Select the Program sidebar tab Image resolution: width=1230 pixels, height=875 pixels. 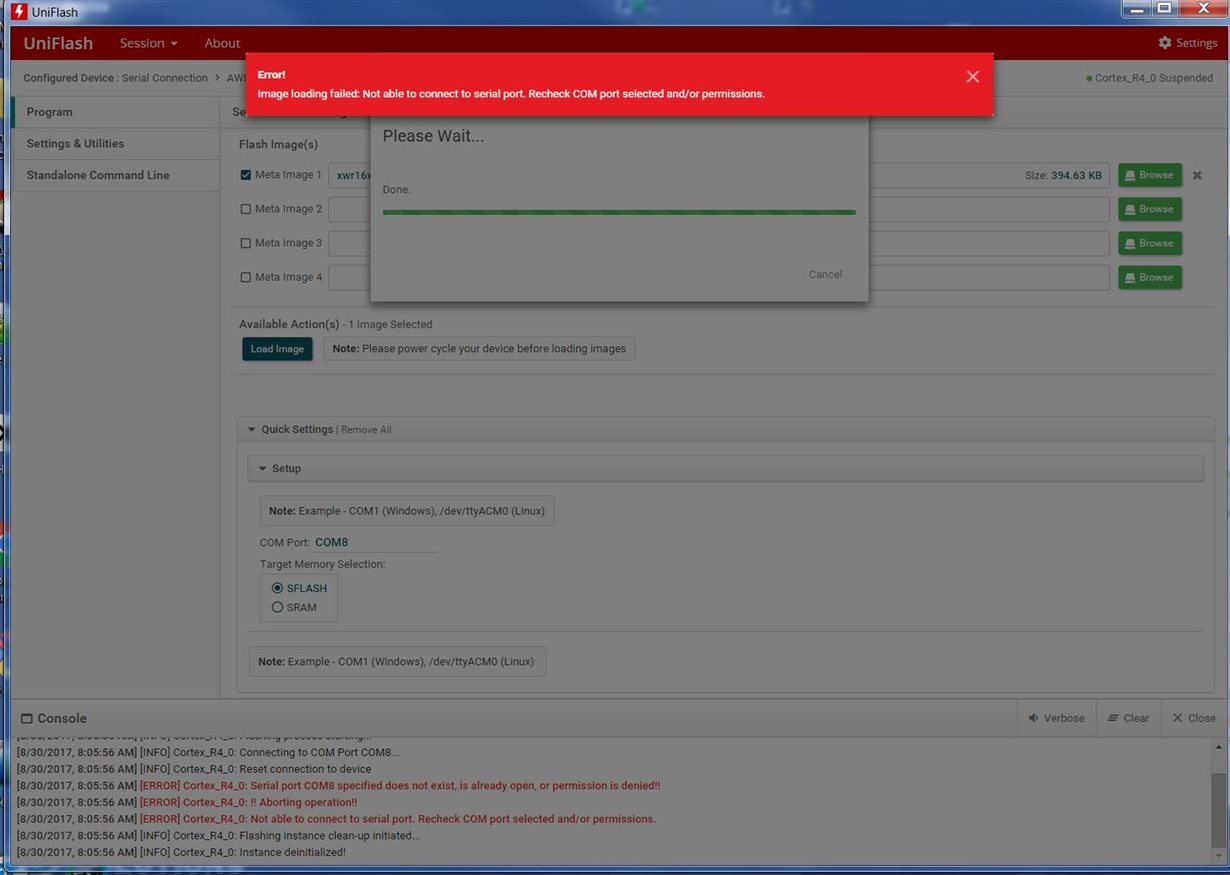pos(116,112)
